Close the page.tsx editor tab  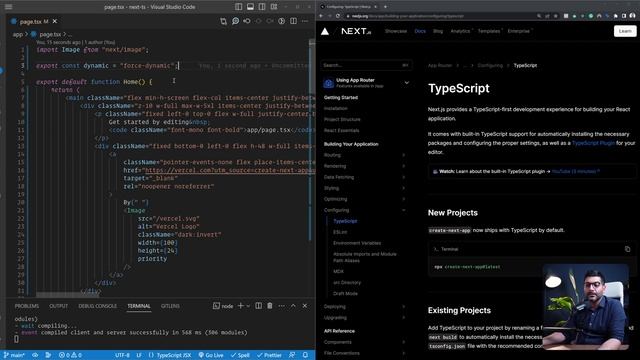[x=55, y=21]
